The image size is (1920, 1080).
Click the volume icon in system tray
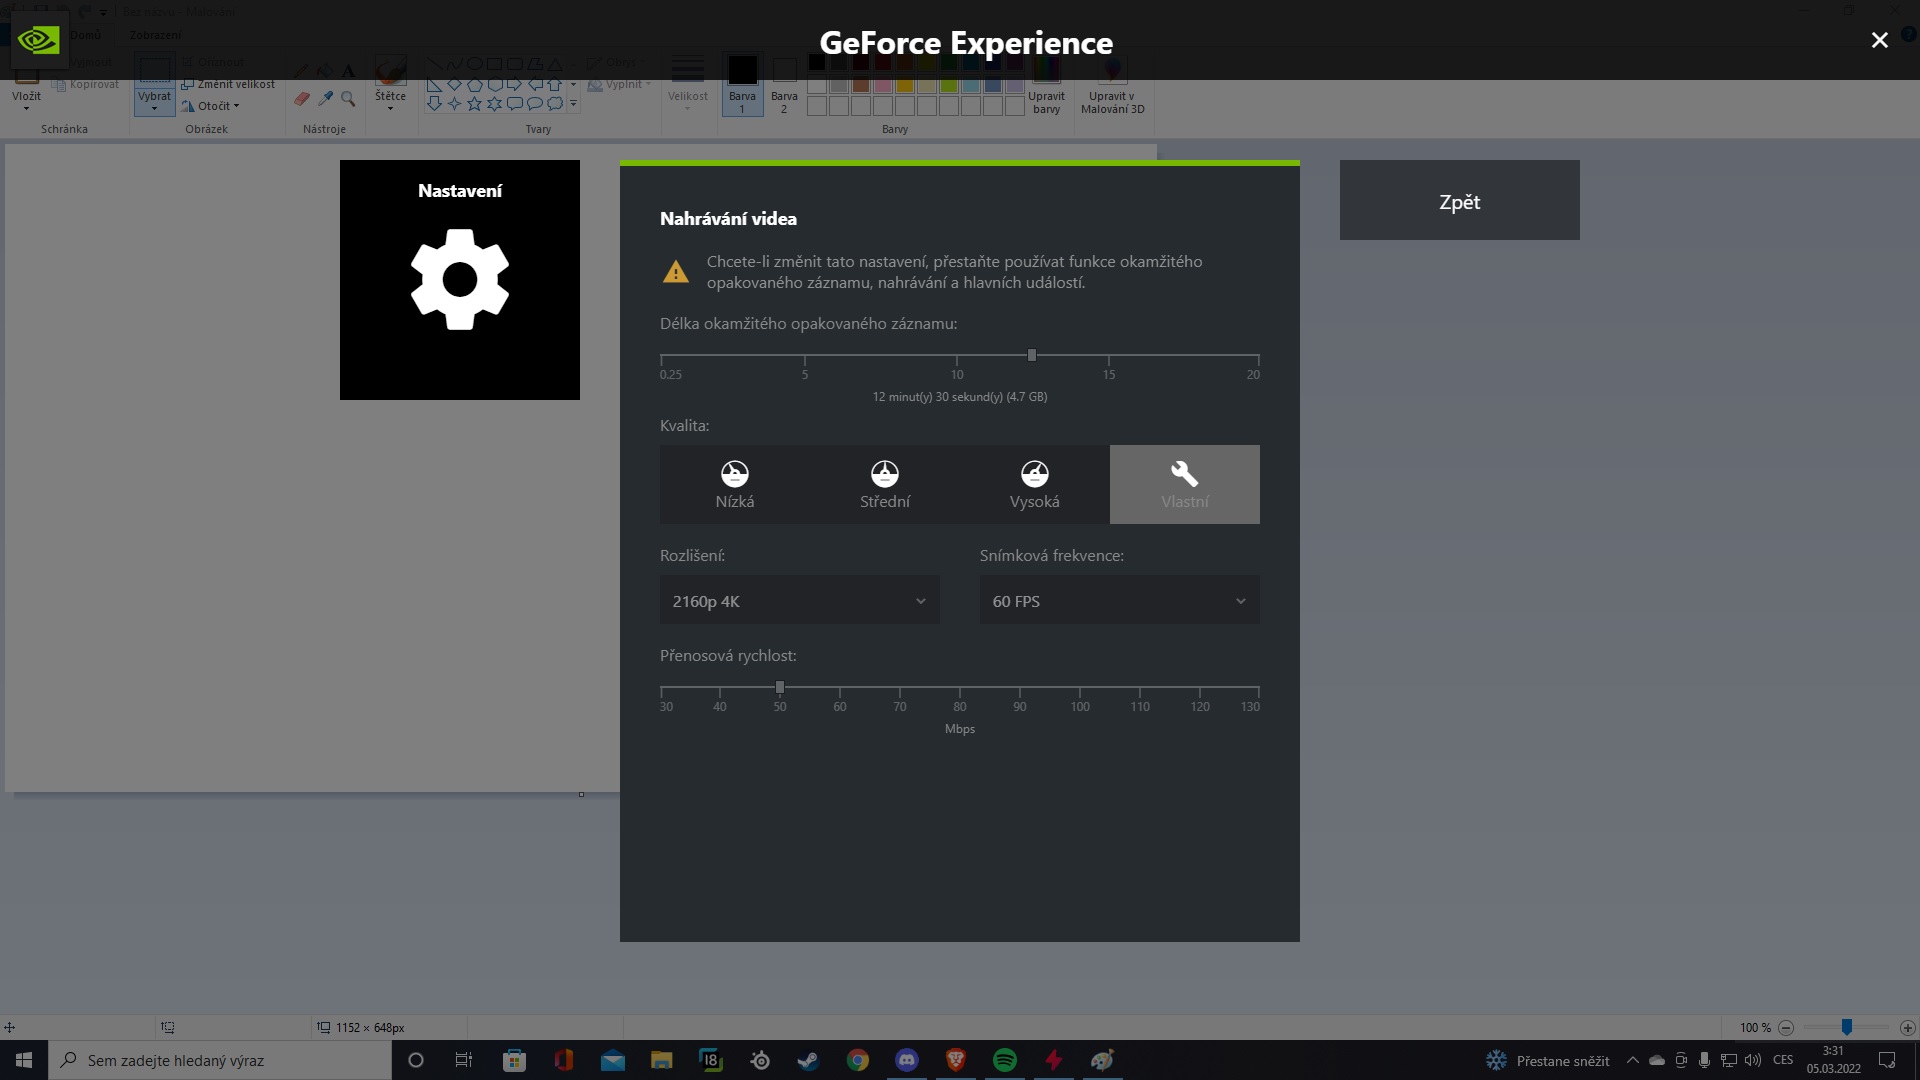pos(1752,1060)
